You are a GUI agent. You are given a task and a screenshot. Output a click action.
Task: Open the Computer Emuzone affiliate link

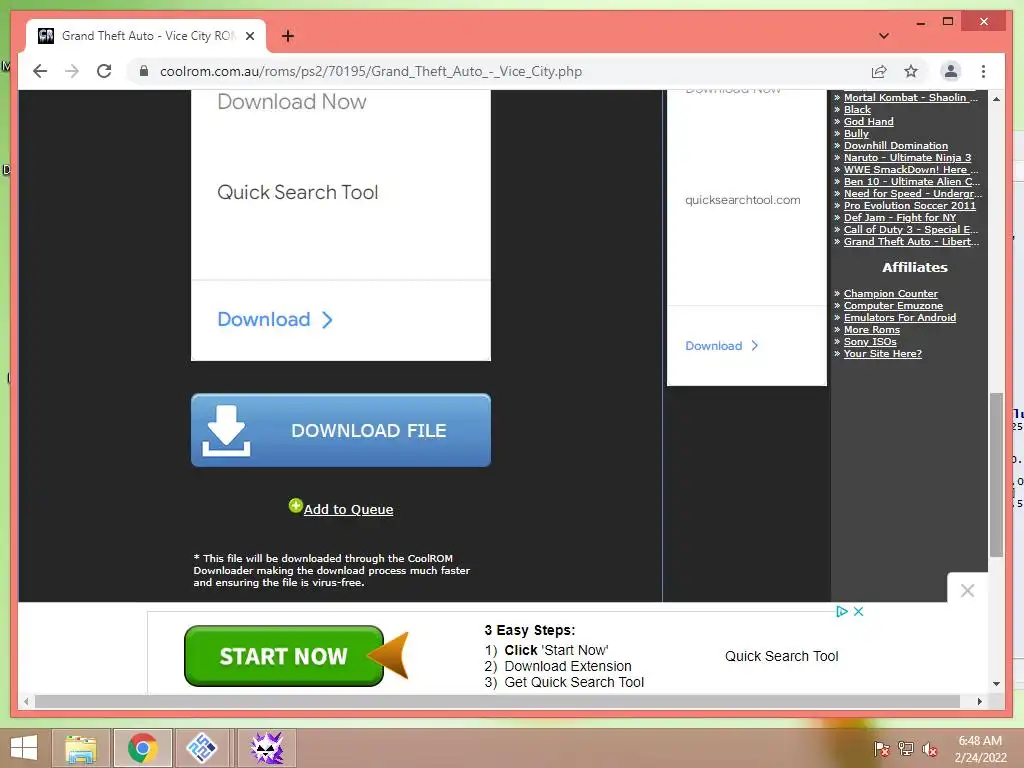click(x=893, y=306)
